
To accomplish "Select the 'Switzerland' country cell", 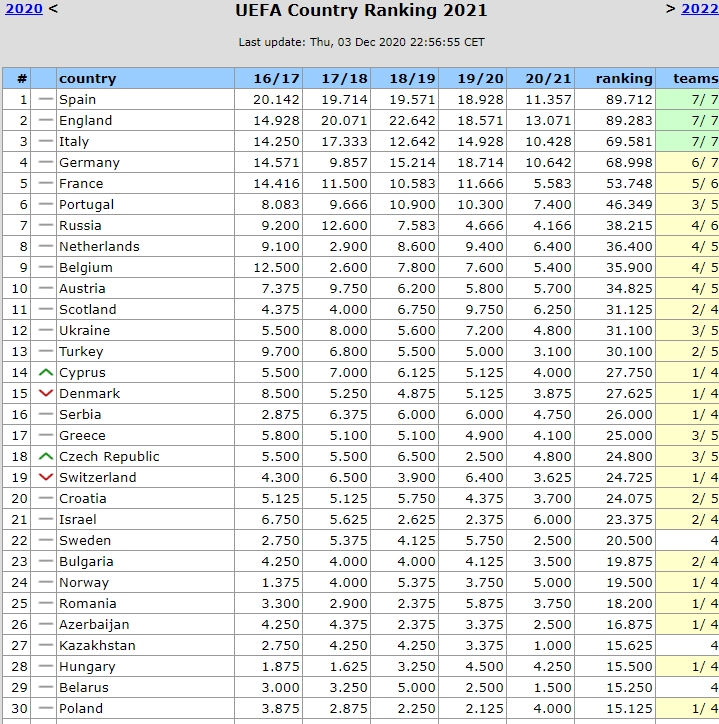I will 145,477.
